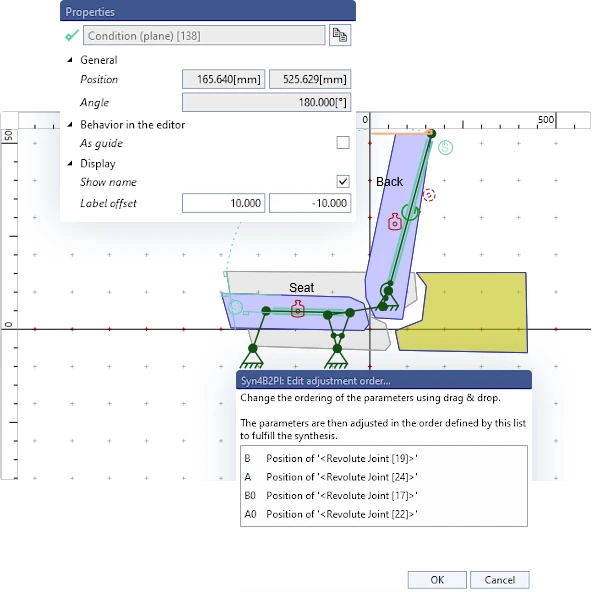Viewport: 592px width, 592px height.
Task: Select row B Revolute Joint [19]
Action: pos(384,458)
